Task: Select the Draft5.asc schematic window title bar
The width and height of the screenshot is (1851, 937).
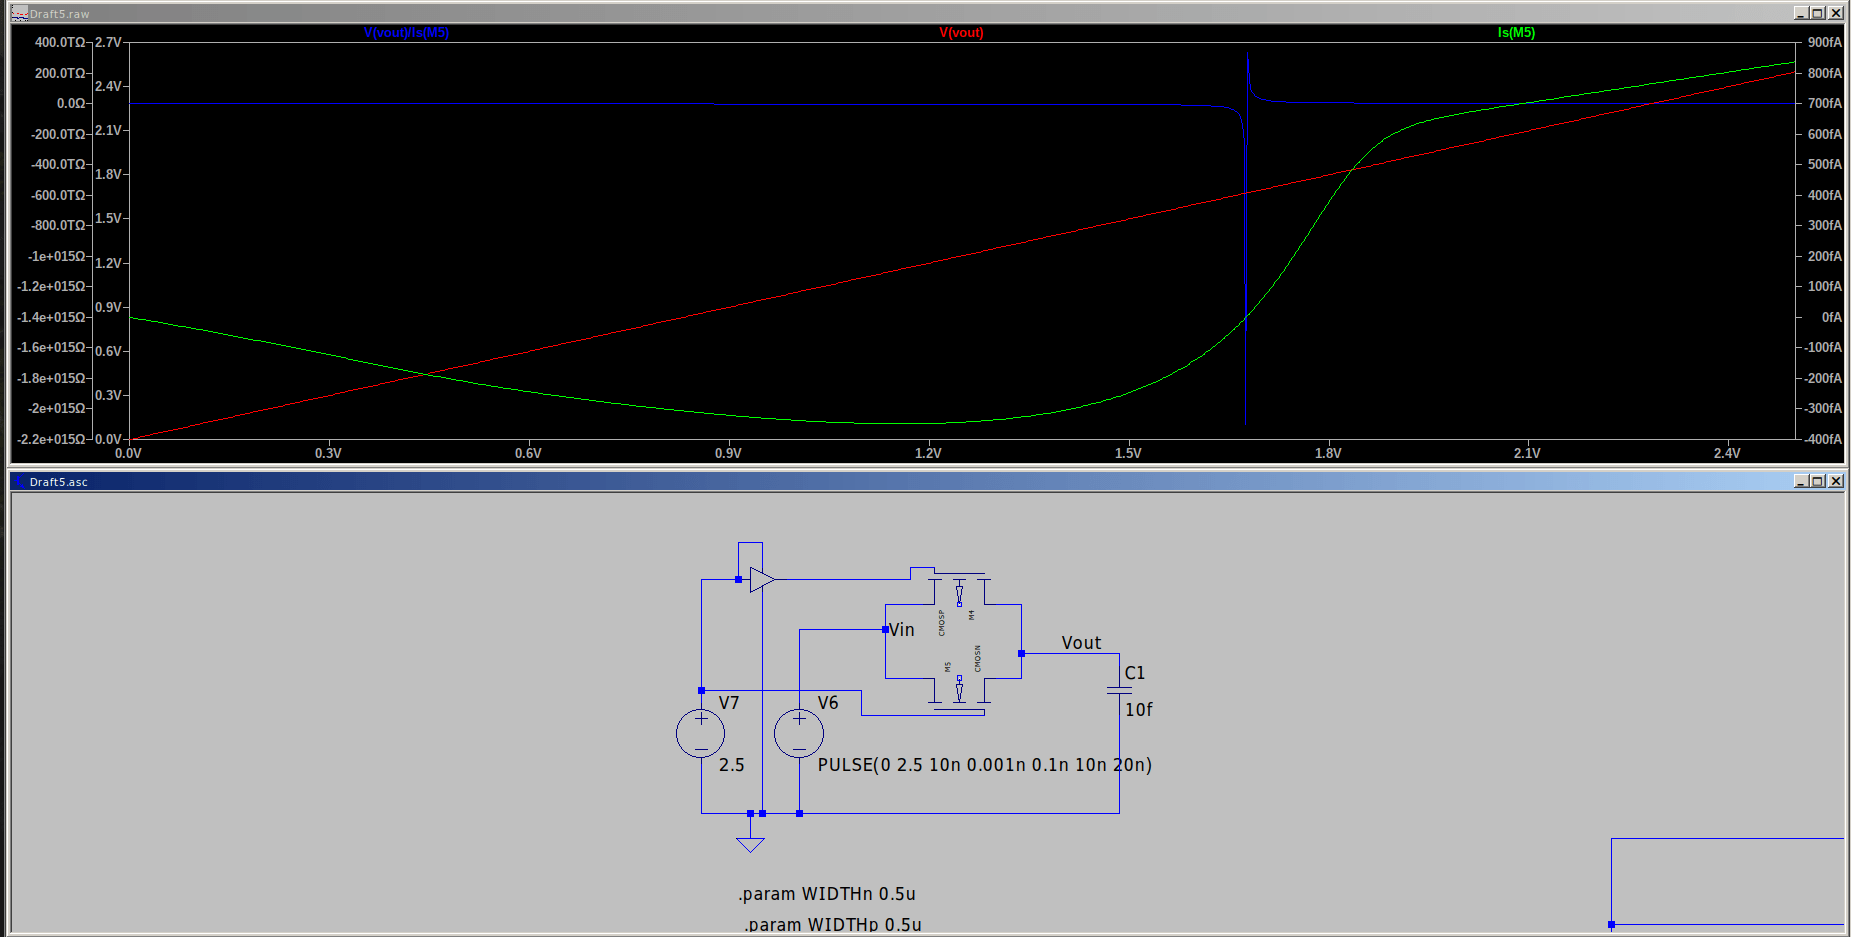Action: pos(400,481)
